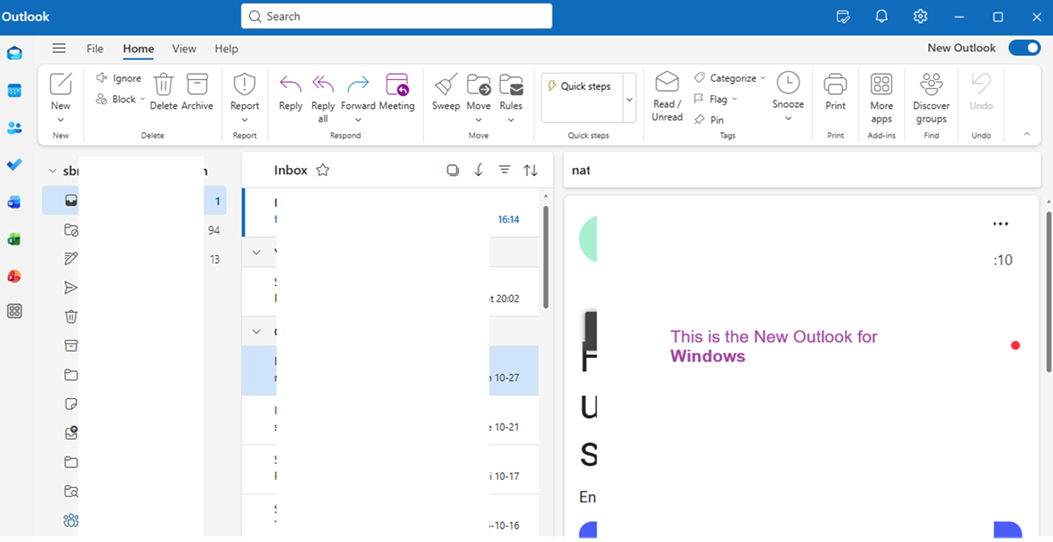Open the New mail dropdown arrow
This screenshot has width=1053, height=542.
pos(60,120)
